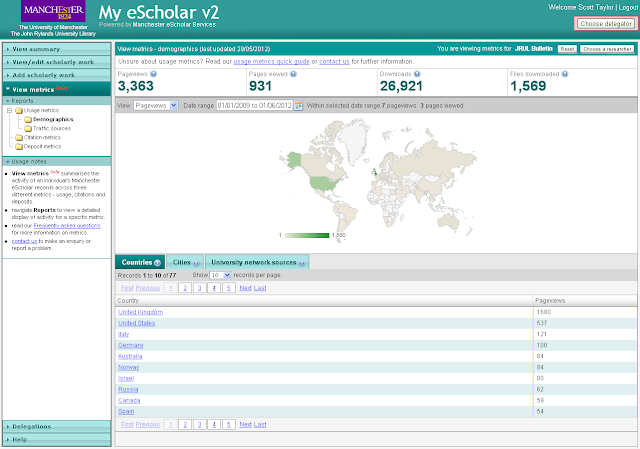This screenshot has height=449, width=640.
Task: Expand the View summary panel
Action: (x=56, y=49)
